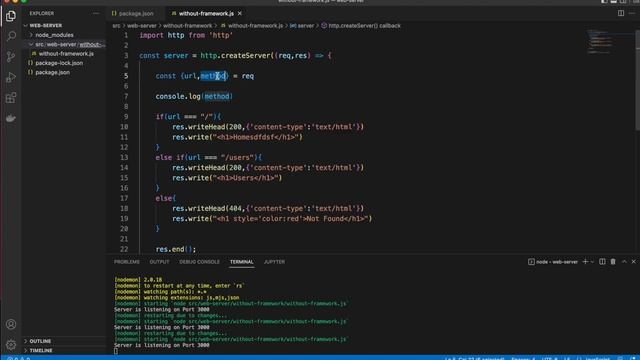Click the "/users" string on line 13
This screenshot has height=360, width=640.
pyautogui.click(x=237, y=157)
